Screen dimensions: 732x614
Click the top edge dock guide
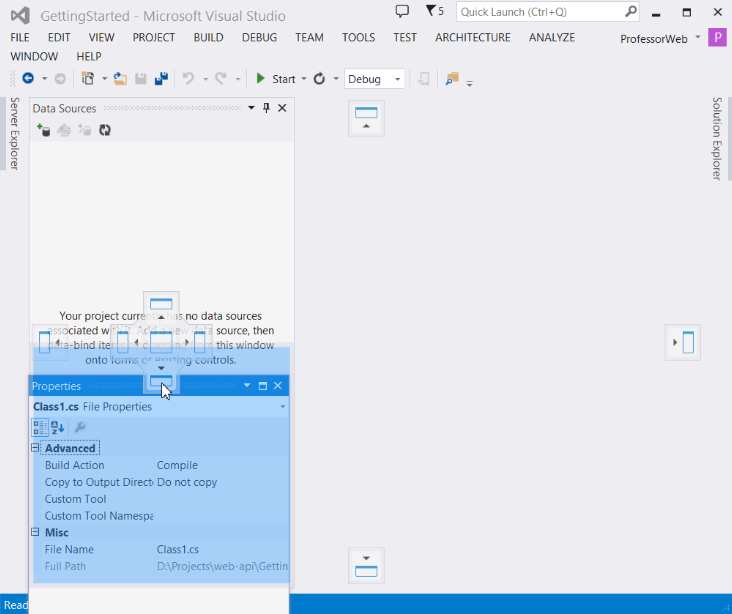coord(366,118)
